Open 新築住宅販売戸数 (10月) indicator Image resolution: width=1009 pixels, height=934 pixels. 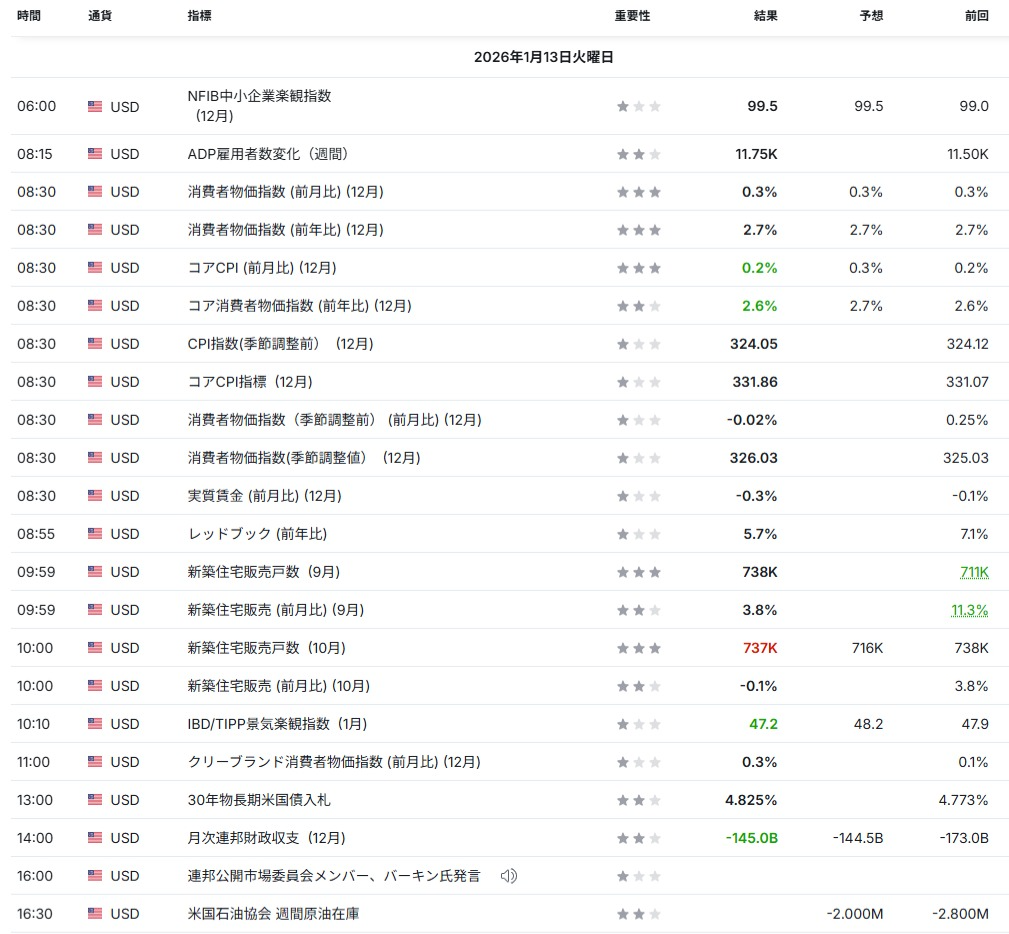(266, 648)
